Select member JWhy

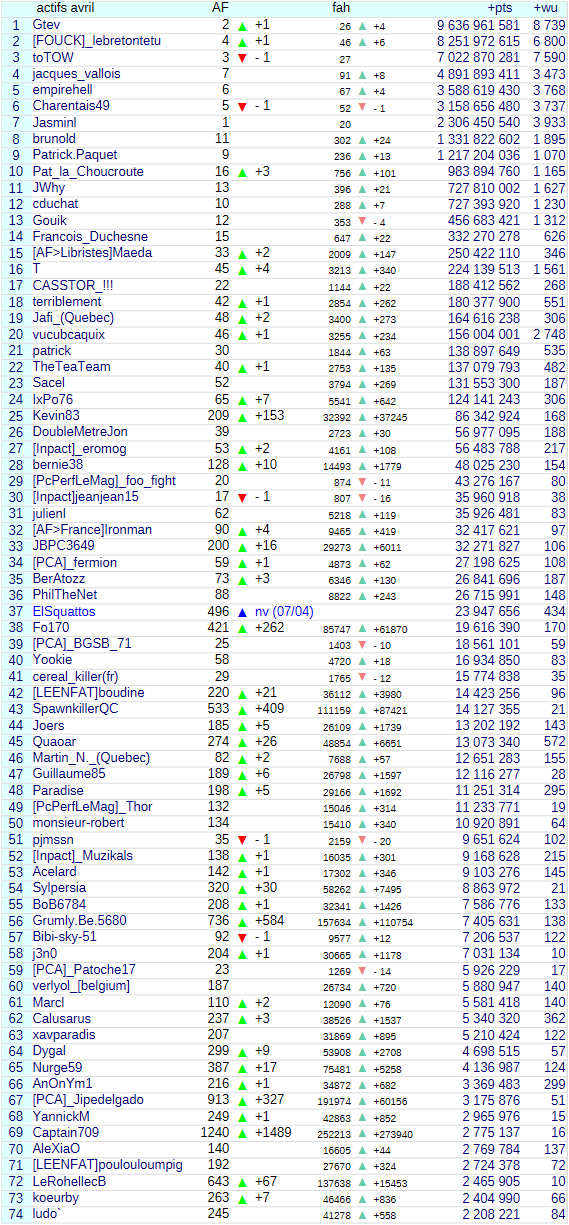(x=48, y=187)
